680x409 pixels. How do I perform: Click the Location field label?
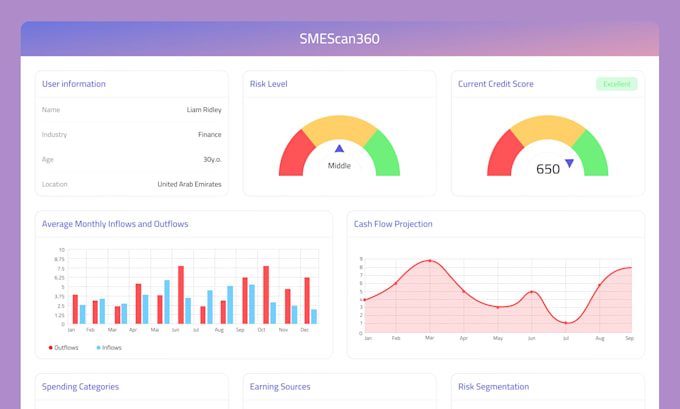pyautogui.click(x=55, y=184)
